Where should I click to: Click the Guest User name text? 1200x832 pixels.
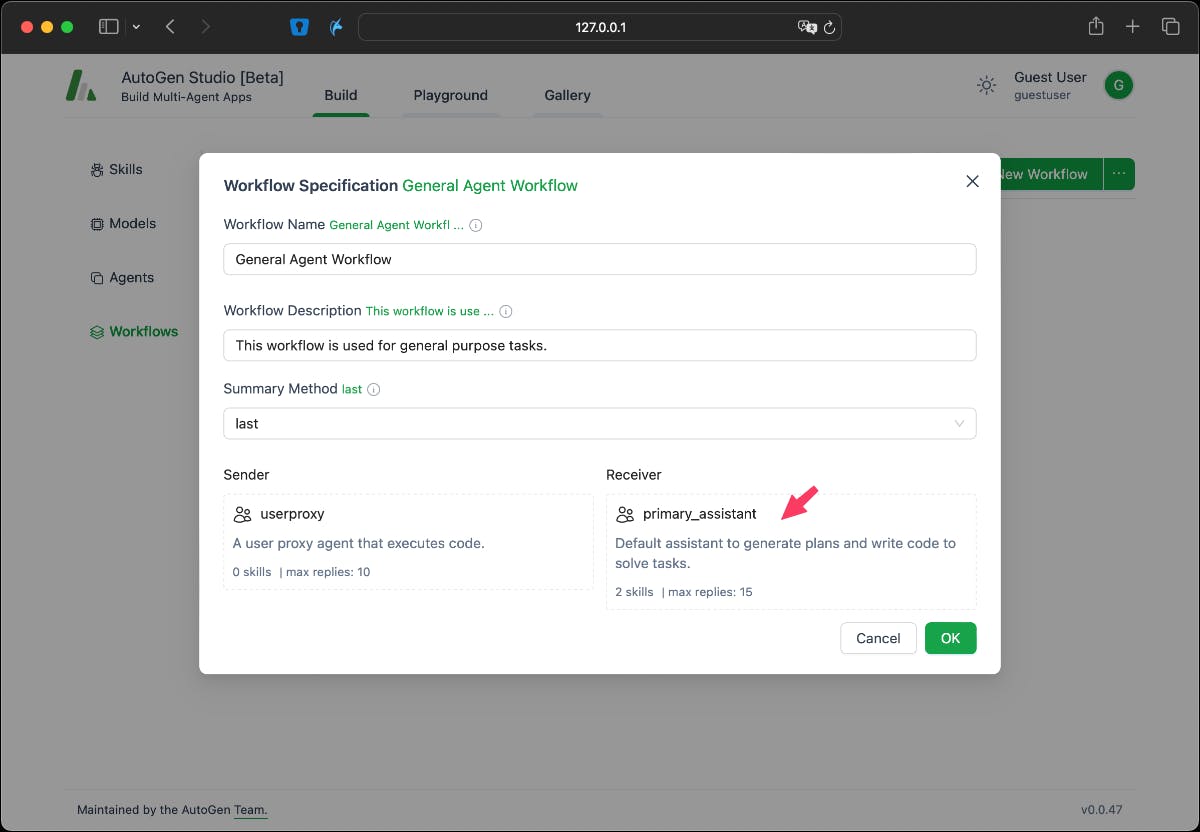[1050, 78]
